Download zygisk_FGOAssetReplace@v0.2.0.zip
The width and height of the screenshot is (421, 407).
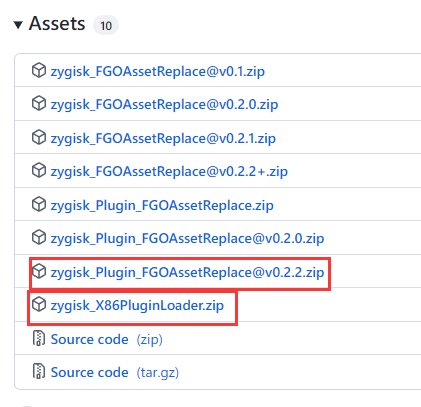pyautogui.click(x=164, y=105)
